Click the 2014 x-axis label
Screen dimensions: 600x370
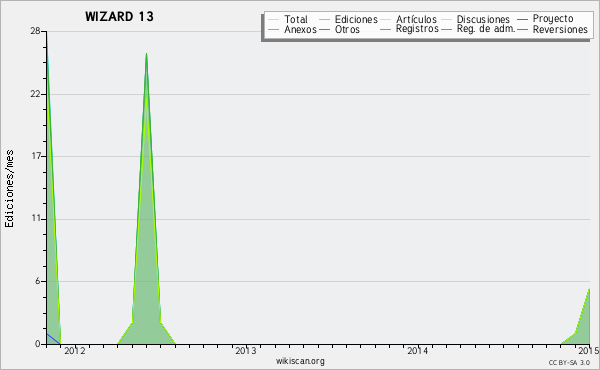(417, 350)
